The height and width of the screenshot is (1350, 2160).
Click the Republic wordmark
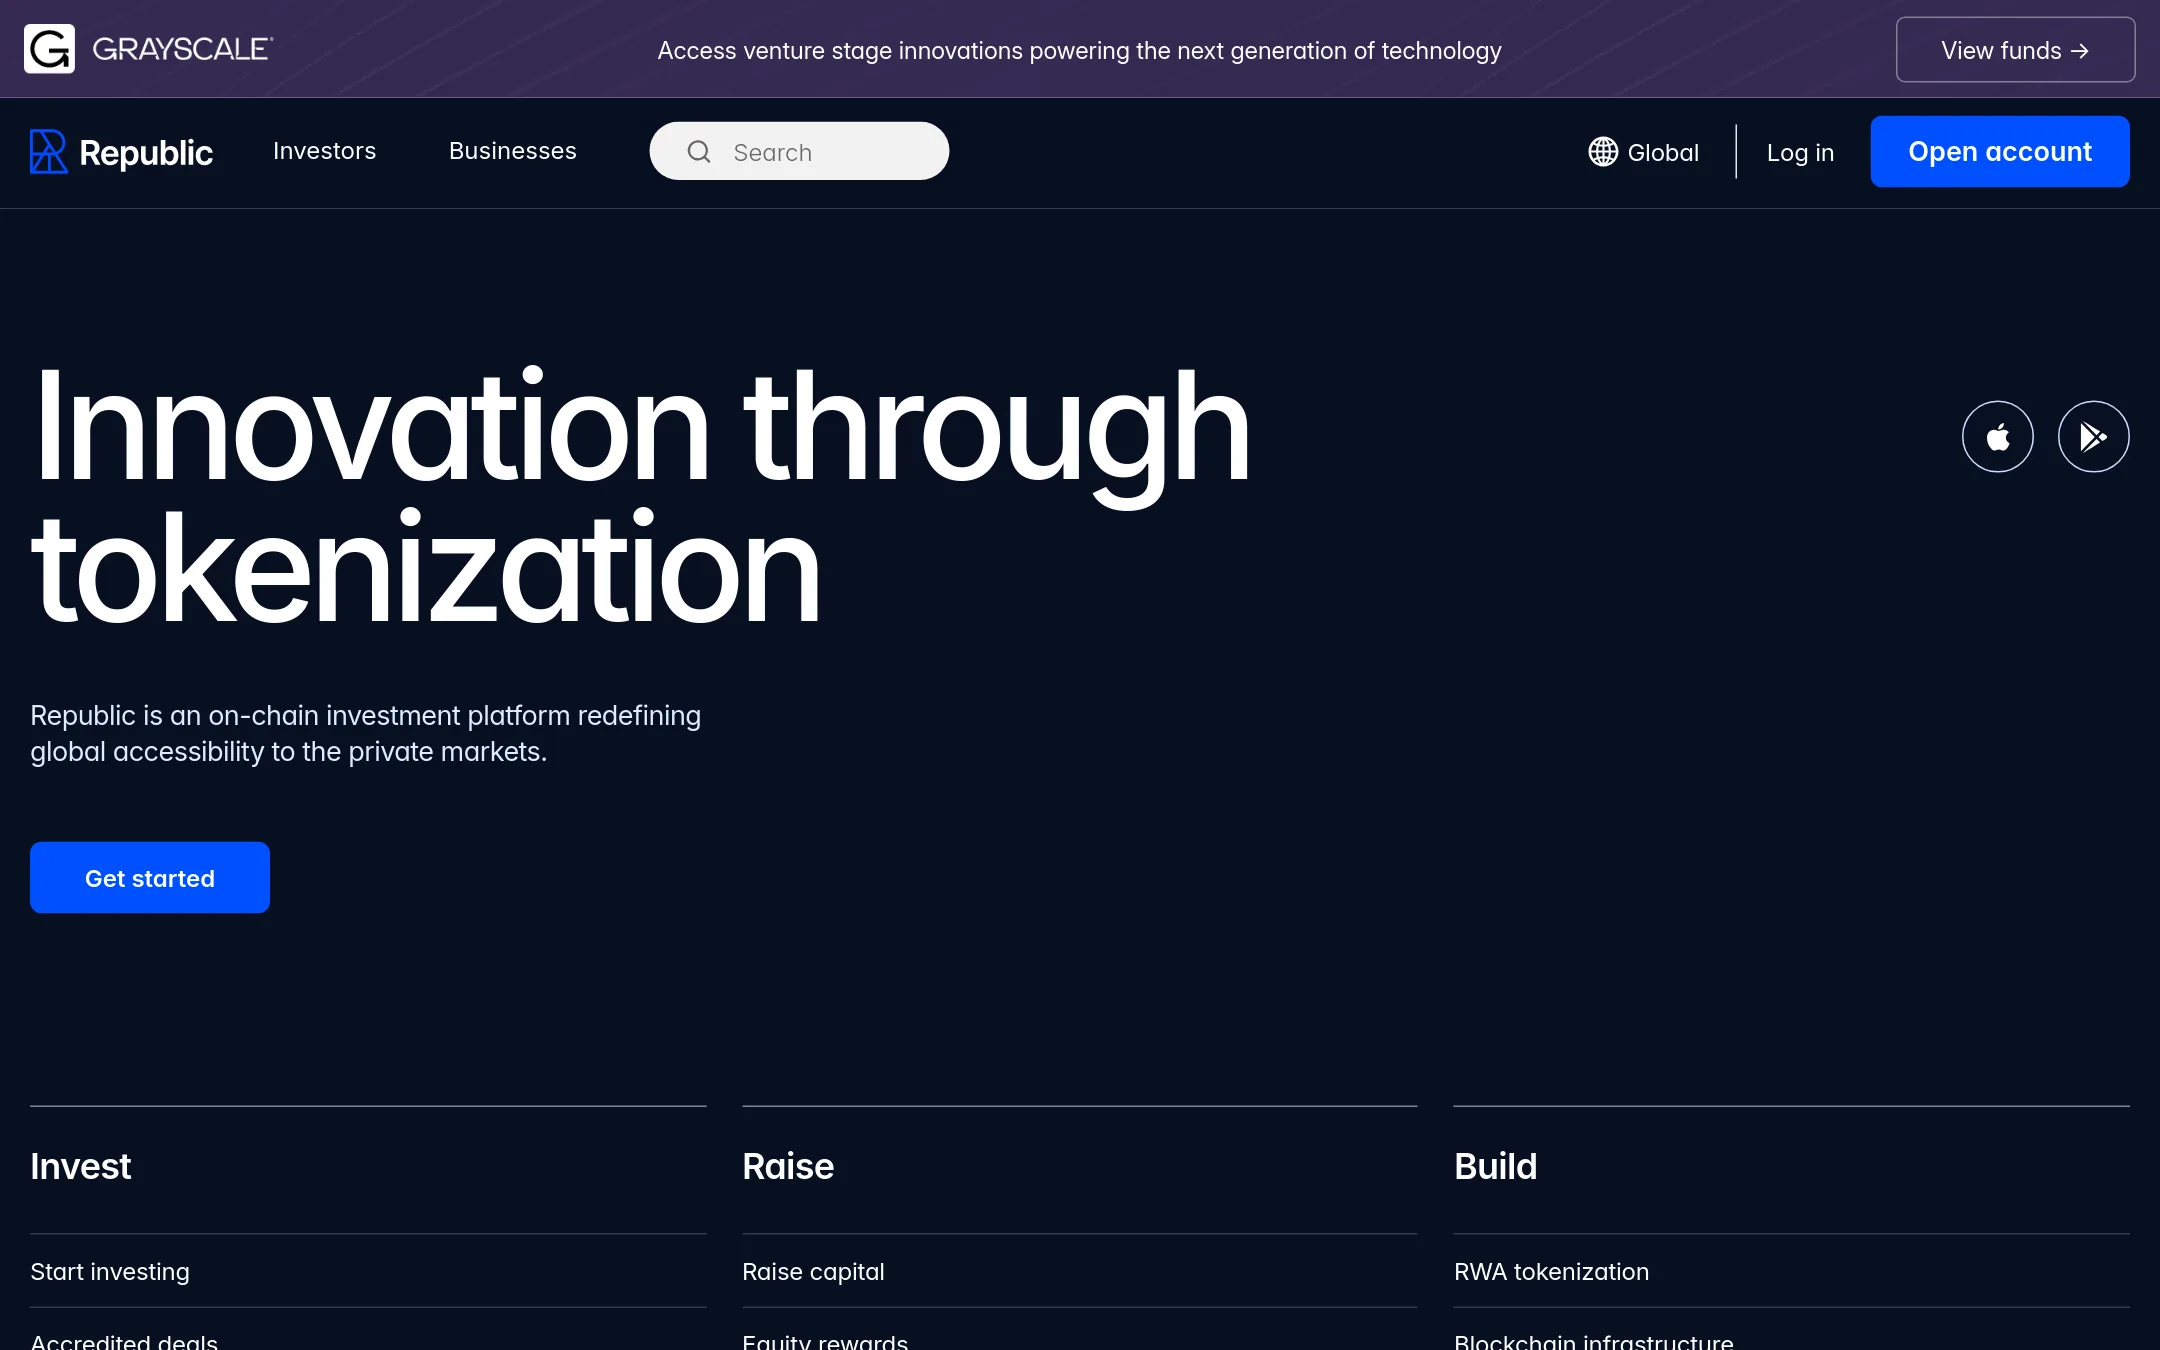pyautogui.click(x=146, y=153)
